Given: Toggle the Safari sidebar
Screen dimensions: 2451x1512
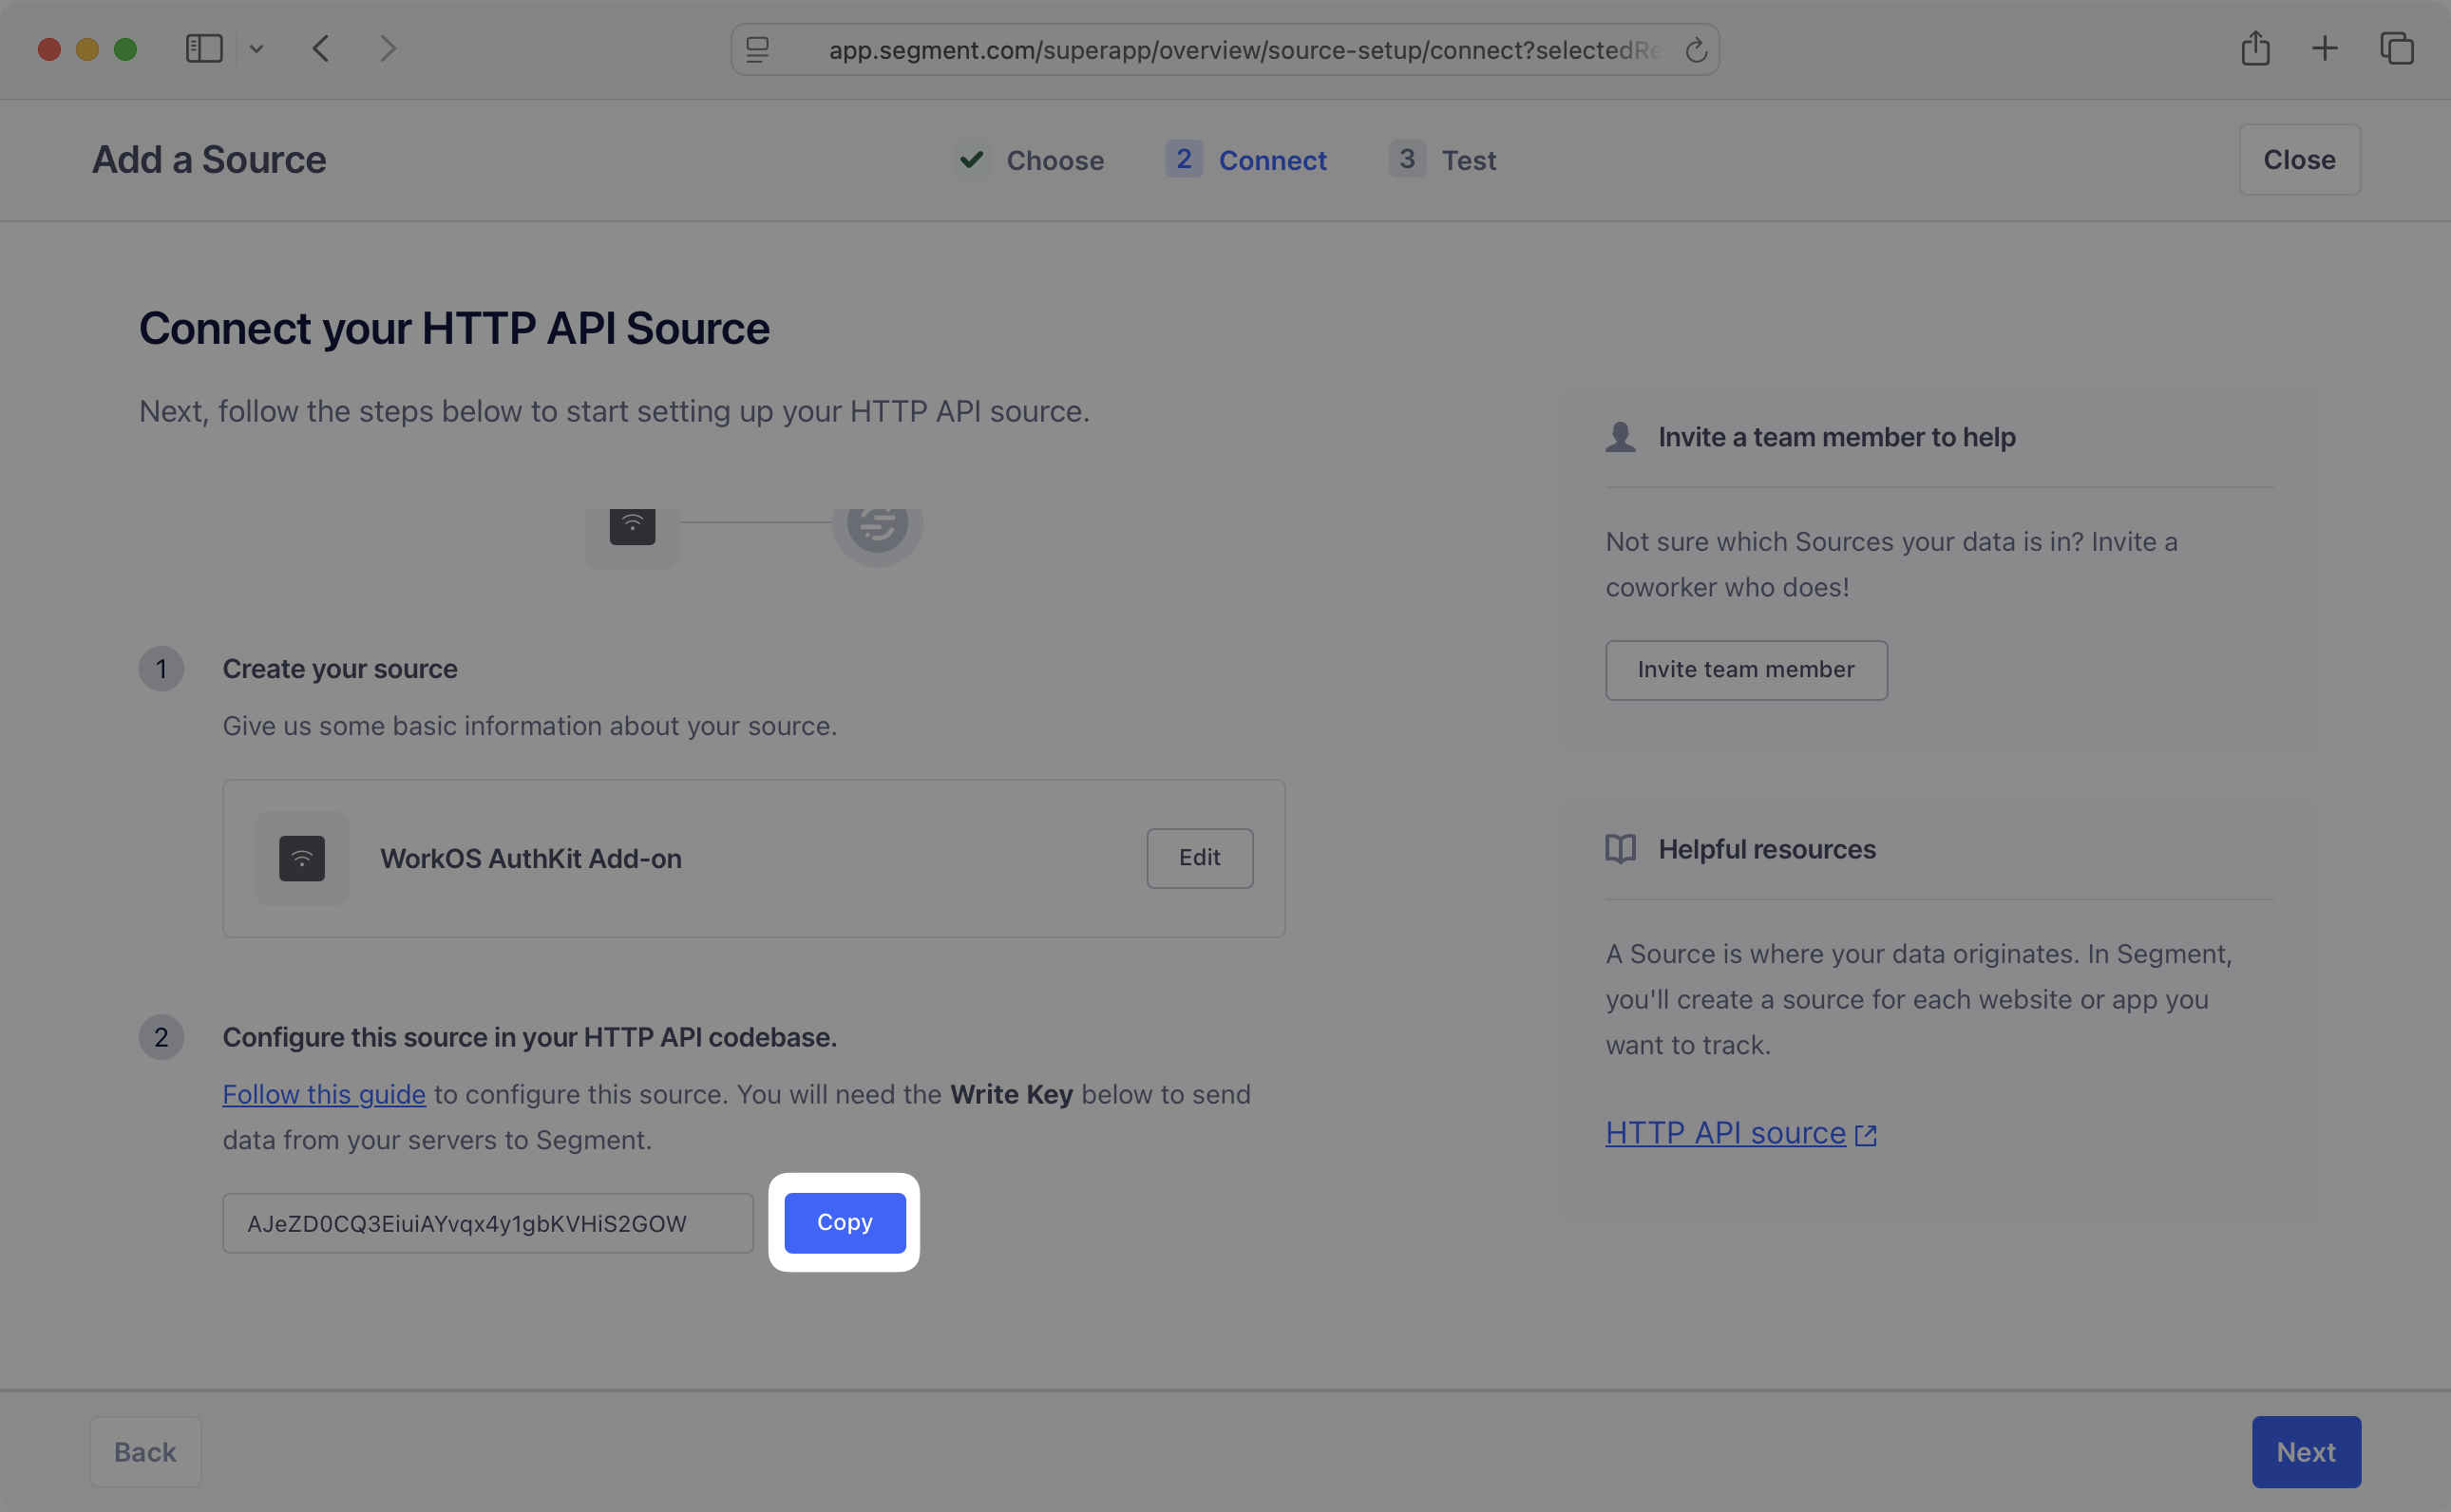Looking at the screenshot, I should [203, 48].
